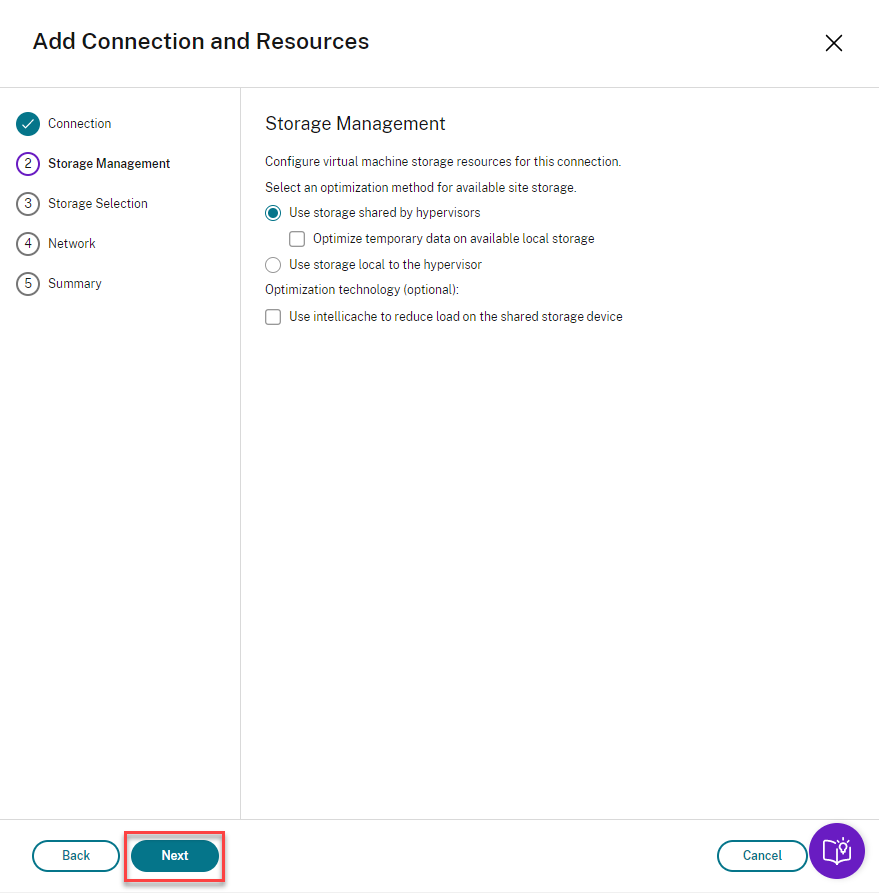Open the Storage Selection step label
The height and width of the screenshot is (893, 879).
tap(98, 204)
